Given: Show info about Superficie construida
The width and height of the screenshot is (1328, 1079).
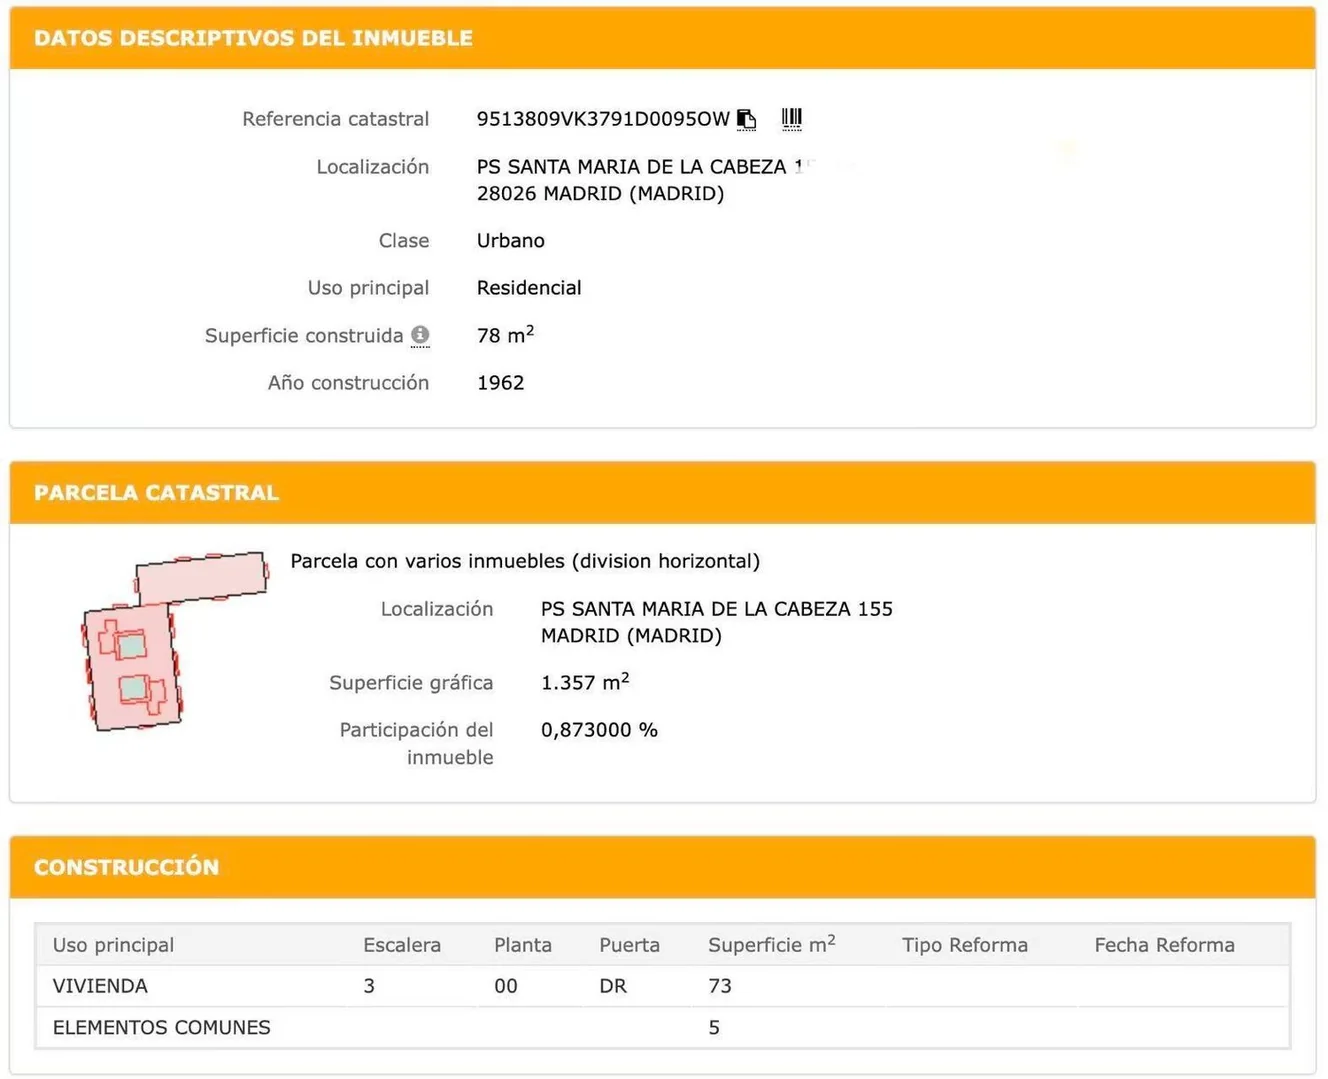Looking at the screenshot, I should click(420, 336).
